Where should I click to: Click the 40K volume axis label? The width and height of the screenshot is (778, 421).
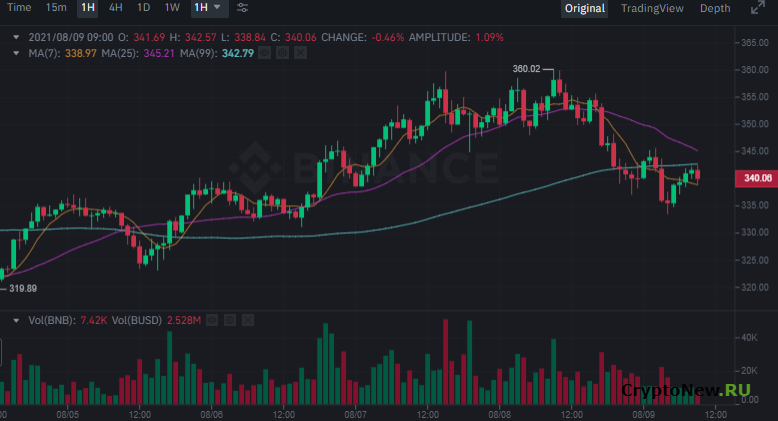[749, 338]
